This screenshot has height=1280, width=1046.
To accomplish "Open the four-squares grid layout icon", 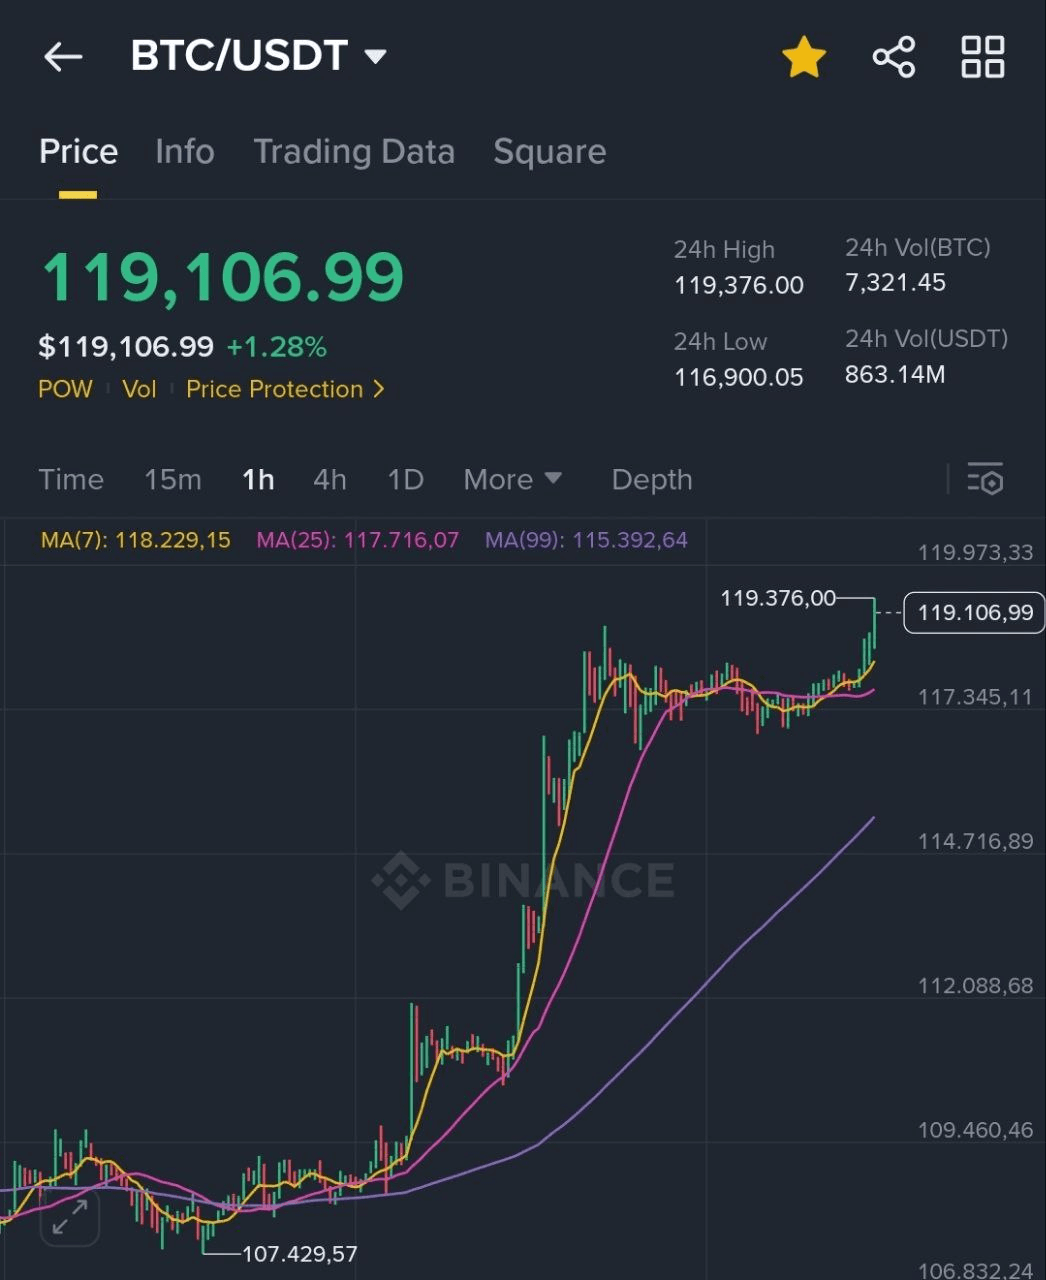I will (982, 57).
